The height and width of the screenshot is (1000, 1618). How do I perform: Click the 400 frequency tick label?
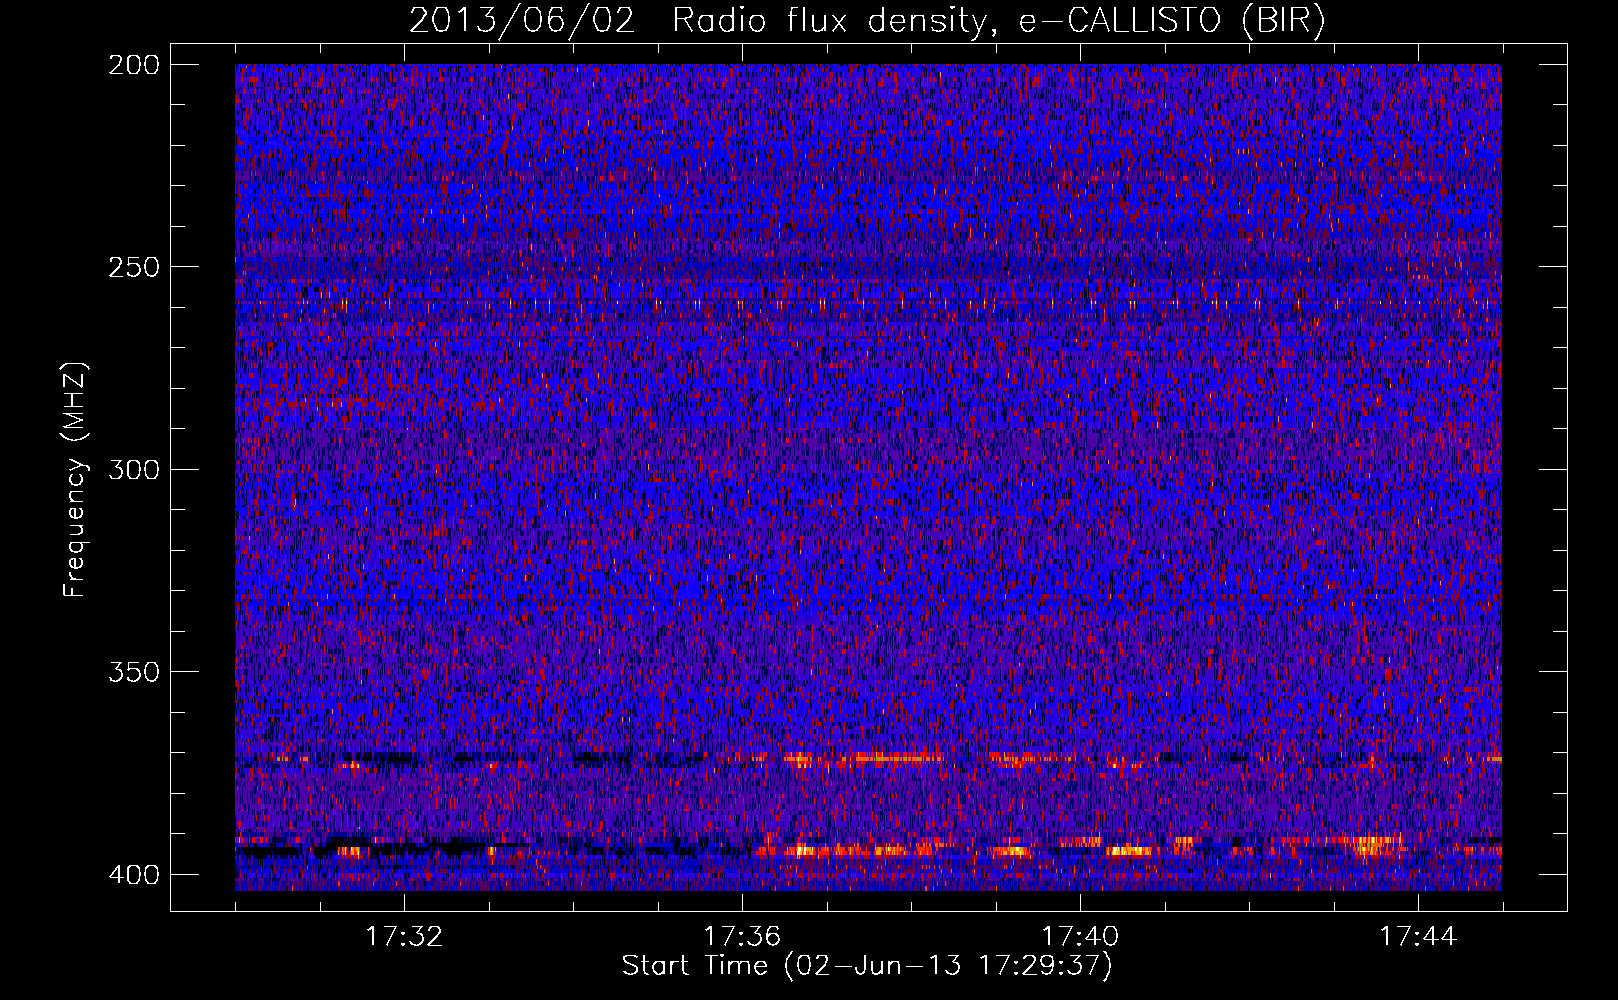tap(133, 875)
